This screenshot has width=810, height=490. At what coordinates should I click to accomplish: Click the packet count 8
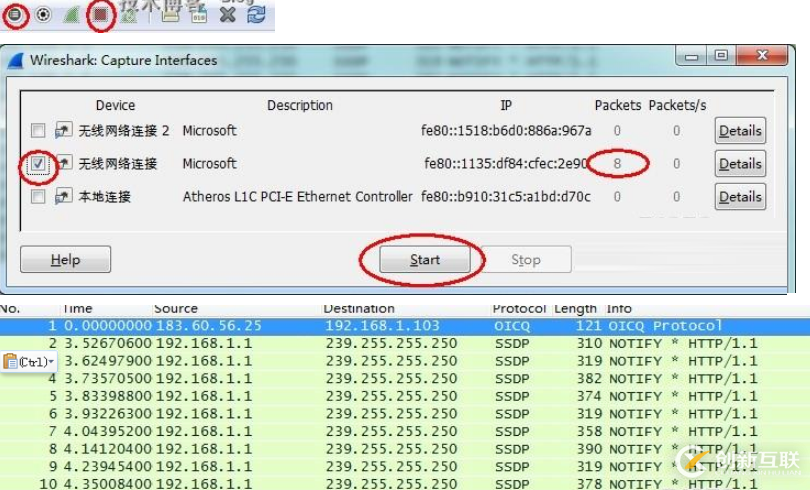coord(617,164)
